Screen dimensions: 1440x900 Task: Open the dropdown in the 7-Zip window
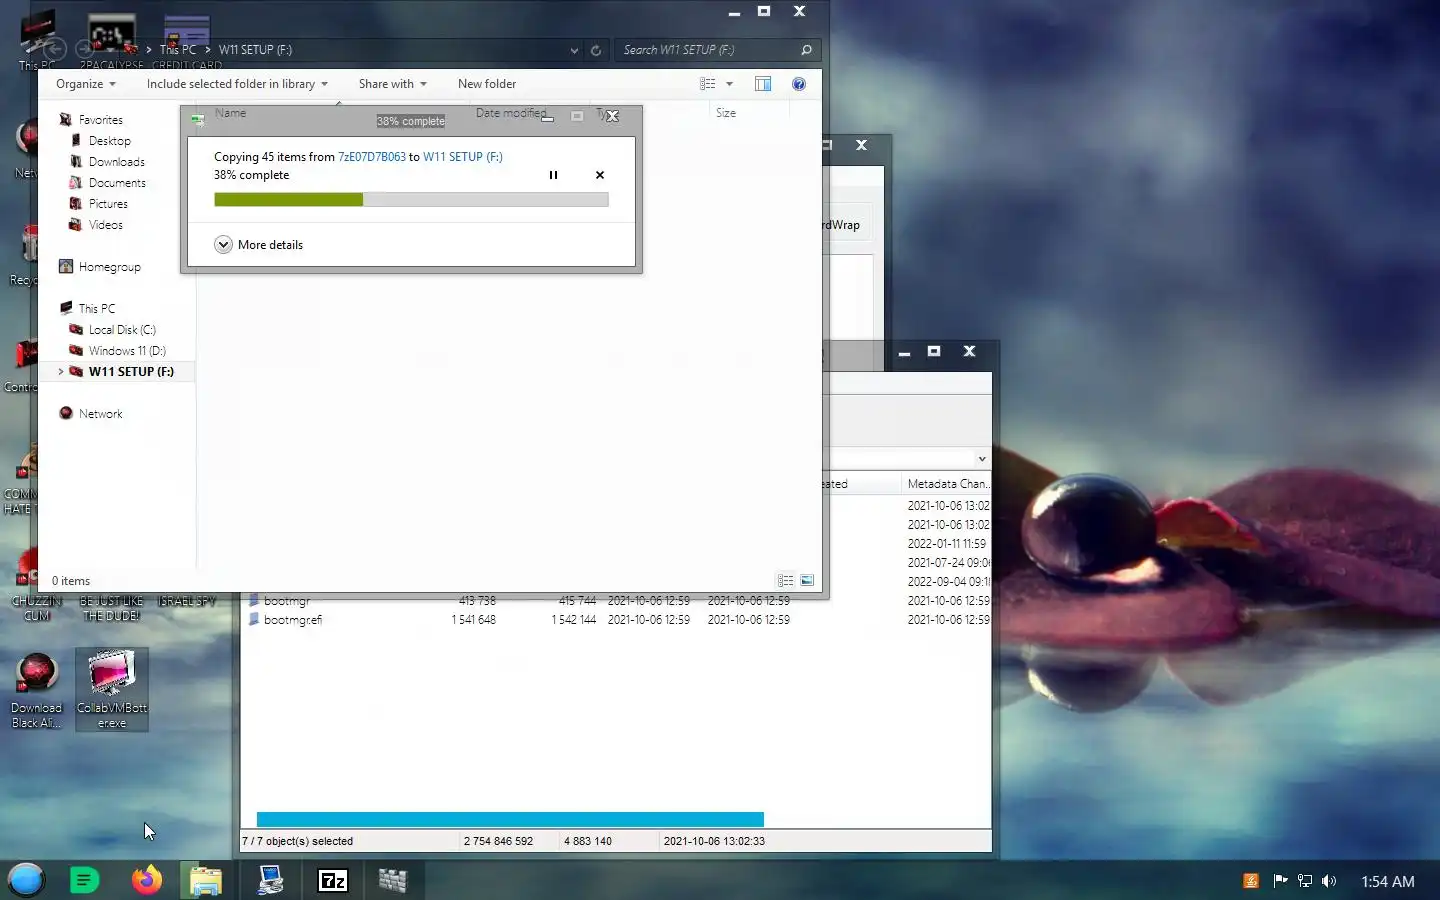click(x=982, y=459)
